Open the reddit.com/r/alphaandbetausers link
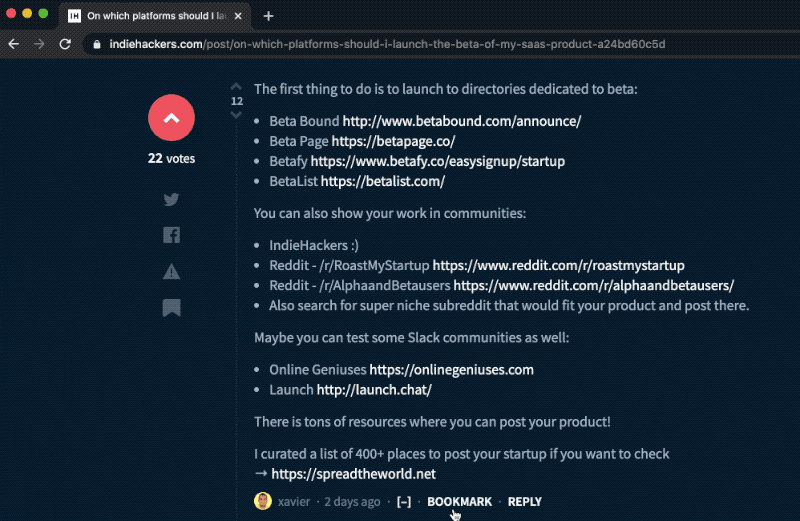Screen dimensions: 800x521 [594, 285]
